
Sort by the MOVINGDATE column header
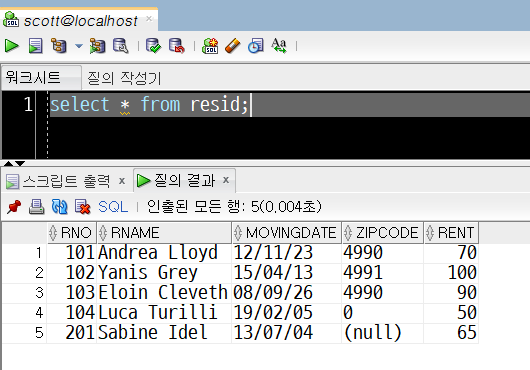(x=287, y=233)
